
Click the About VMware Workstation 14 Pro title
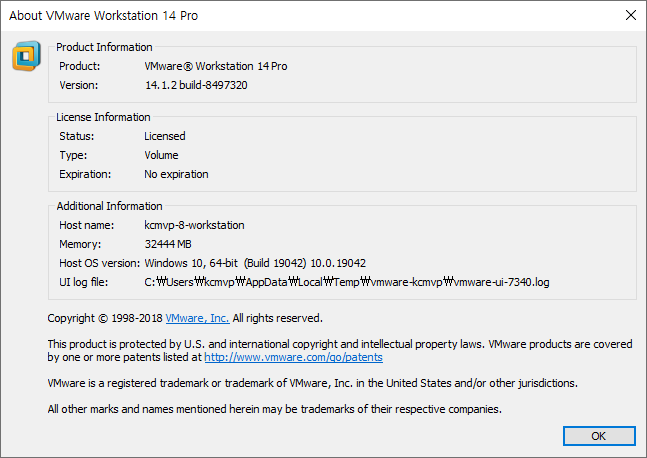pyautogui.click(x=104, y=16)
